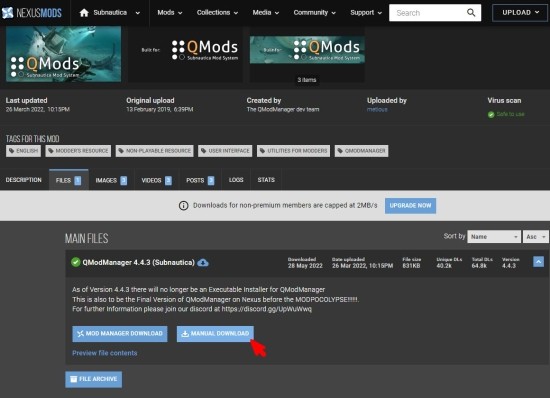Collapse the QModManager 4.4.3 file entry
The height and width of the screenshot is (398, 550).
(538, 262)
